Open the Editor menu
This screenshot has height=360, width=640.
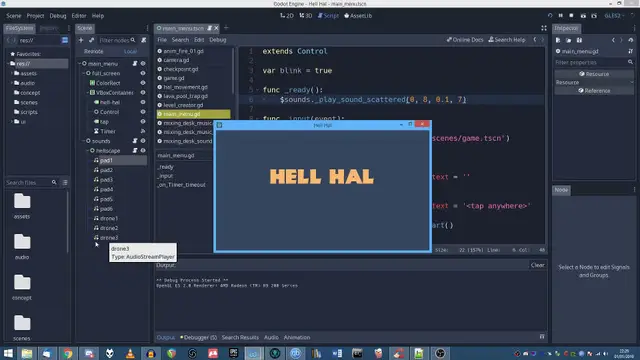point(79,16)
